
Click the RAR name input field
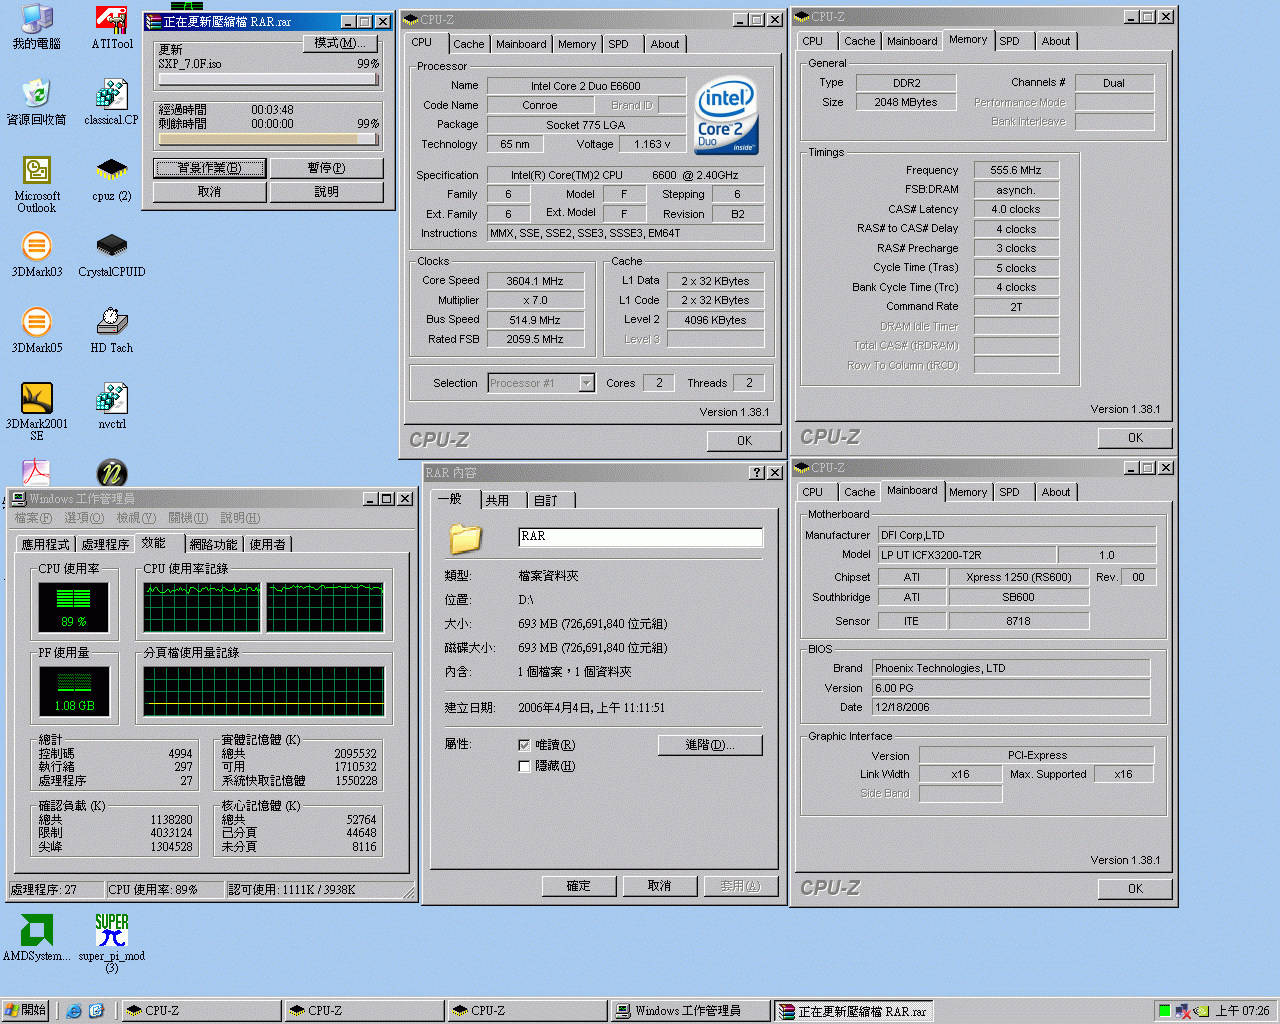tap(640, 537)
